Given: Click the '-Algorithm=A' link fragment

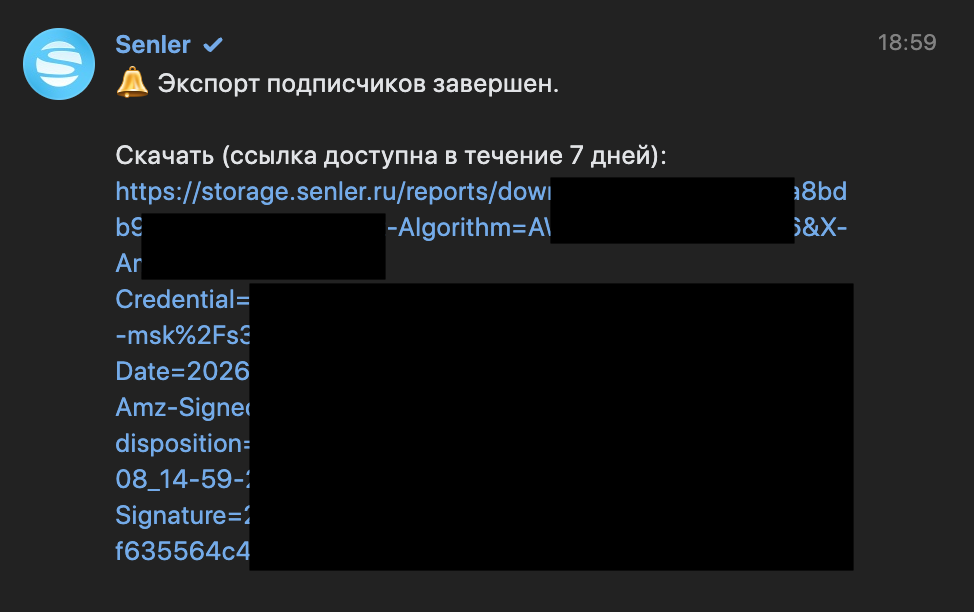Looking at the screenshot, I should point(468,227).
